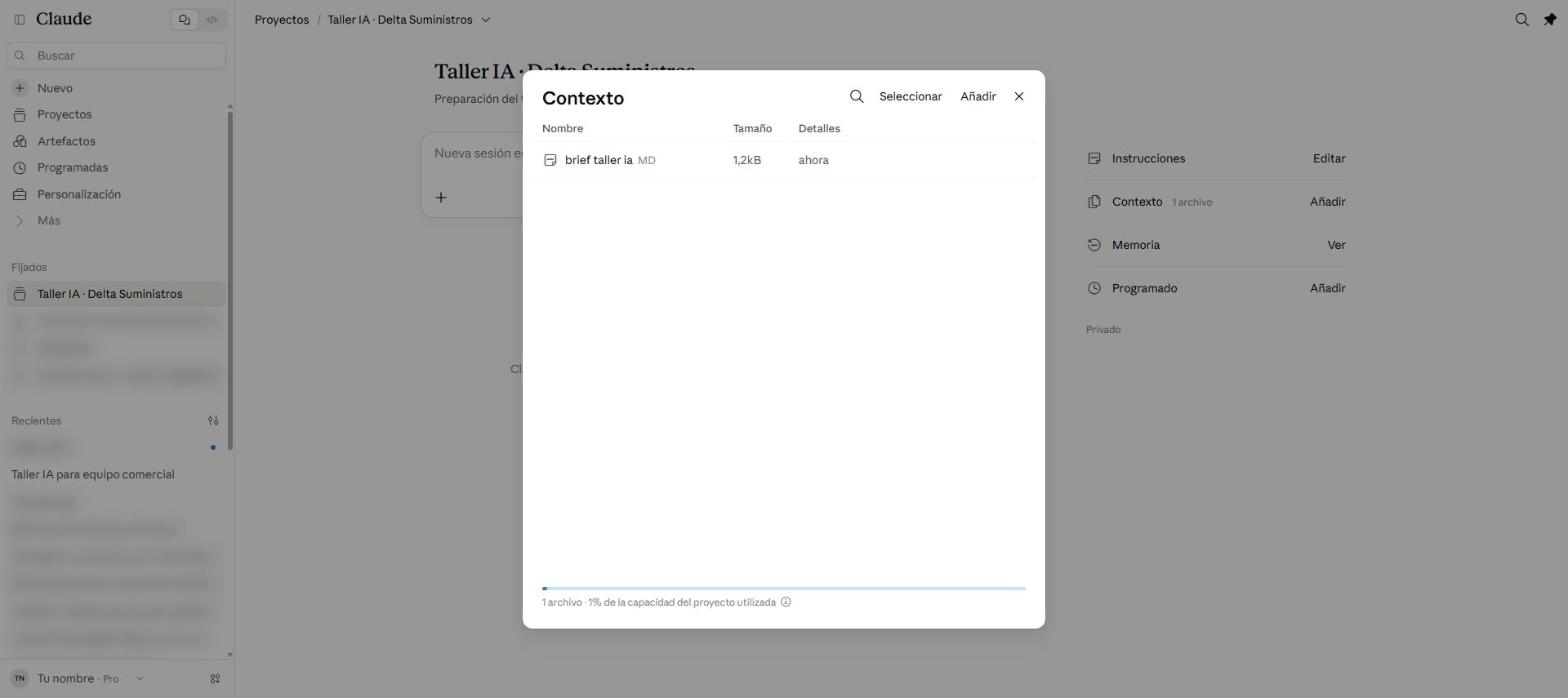Sort by Tamaño column header
1568x698 pixels.
[752, 129]
